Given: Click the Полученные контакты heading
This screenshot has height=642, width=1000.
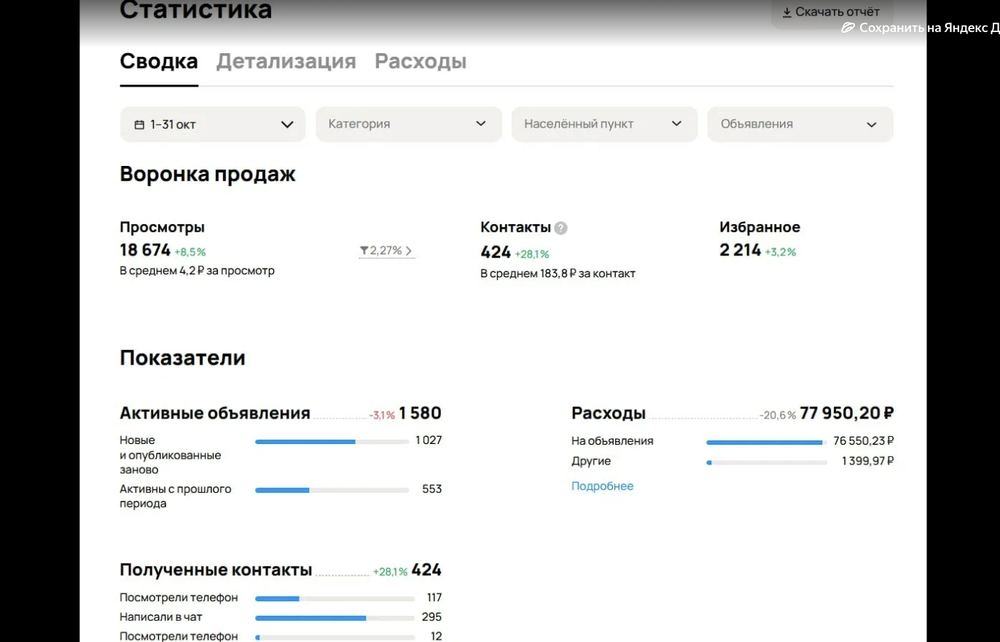Looking at the screenshot, I should click(x=216, y=570).
